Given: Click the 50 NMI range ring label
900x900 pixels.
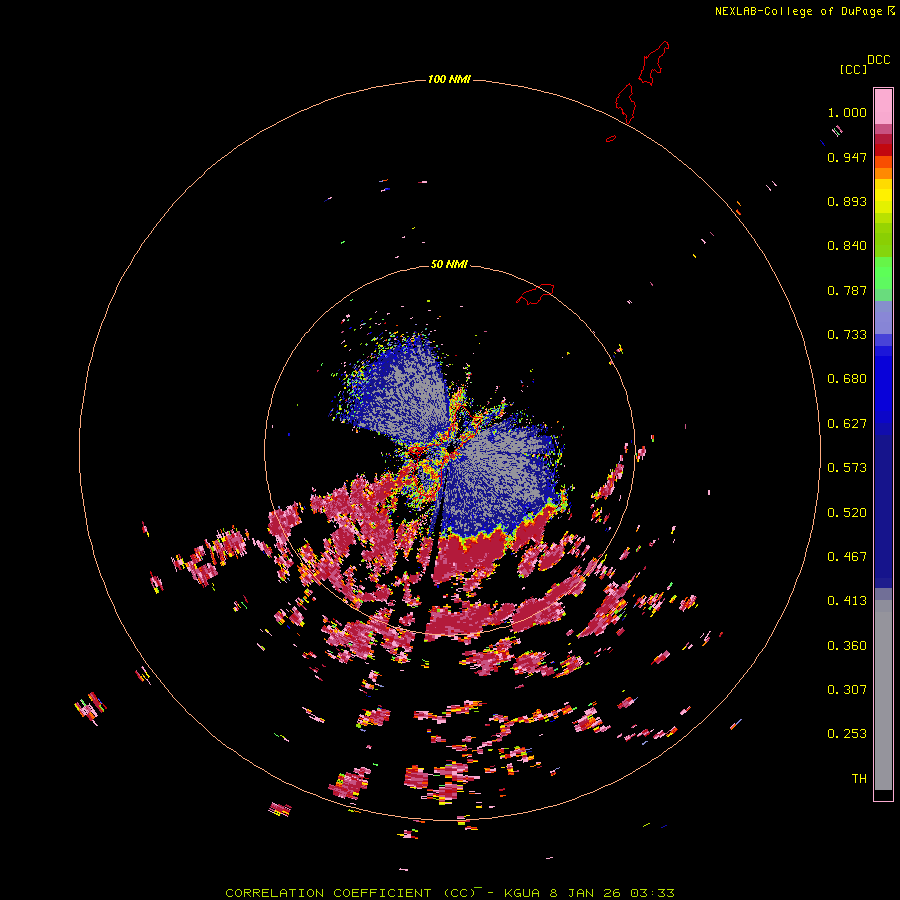Looking at the screenshot, I should [449, 265].
